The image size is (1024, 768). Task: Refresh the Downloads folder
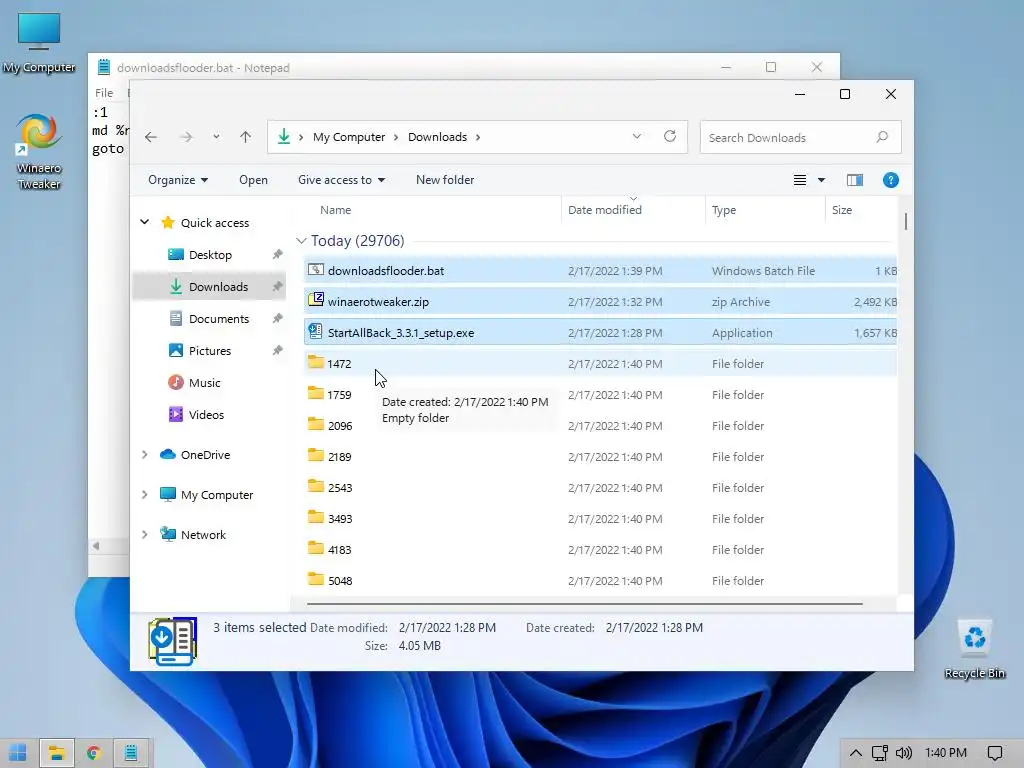(x=670, y=136)
